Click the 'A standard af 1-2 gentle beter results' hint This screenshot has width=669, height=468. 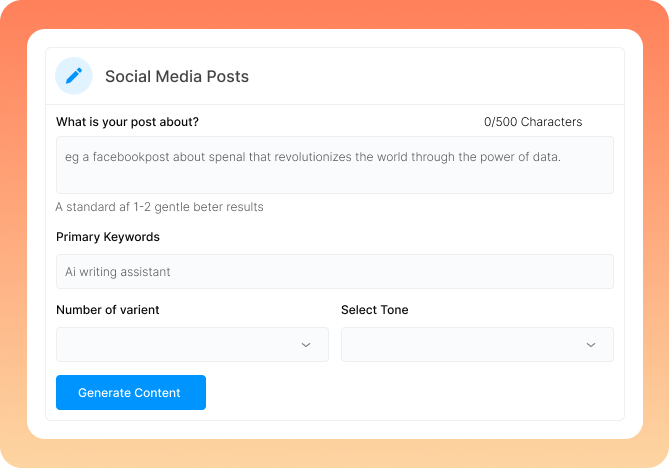[159, 207]
